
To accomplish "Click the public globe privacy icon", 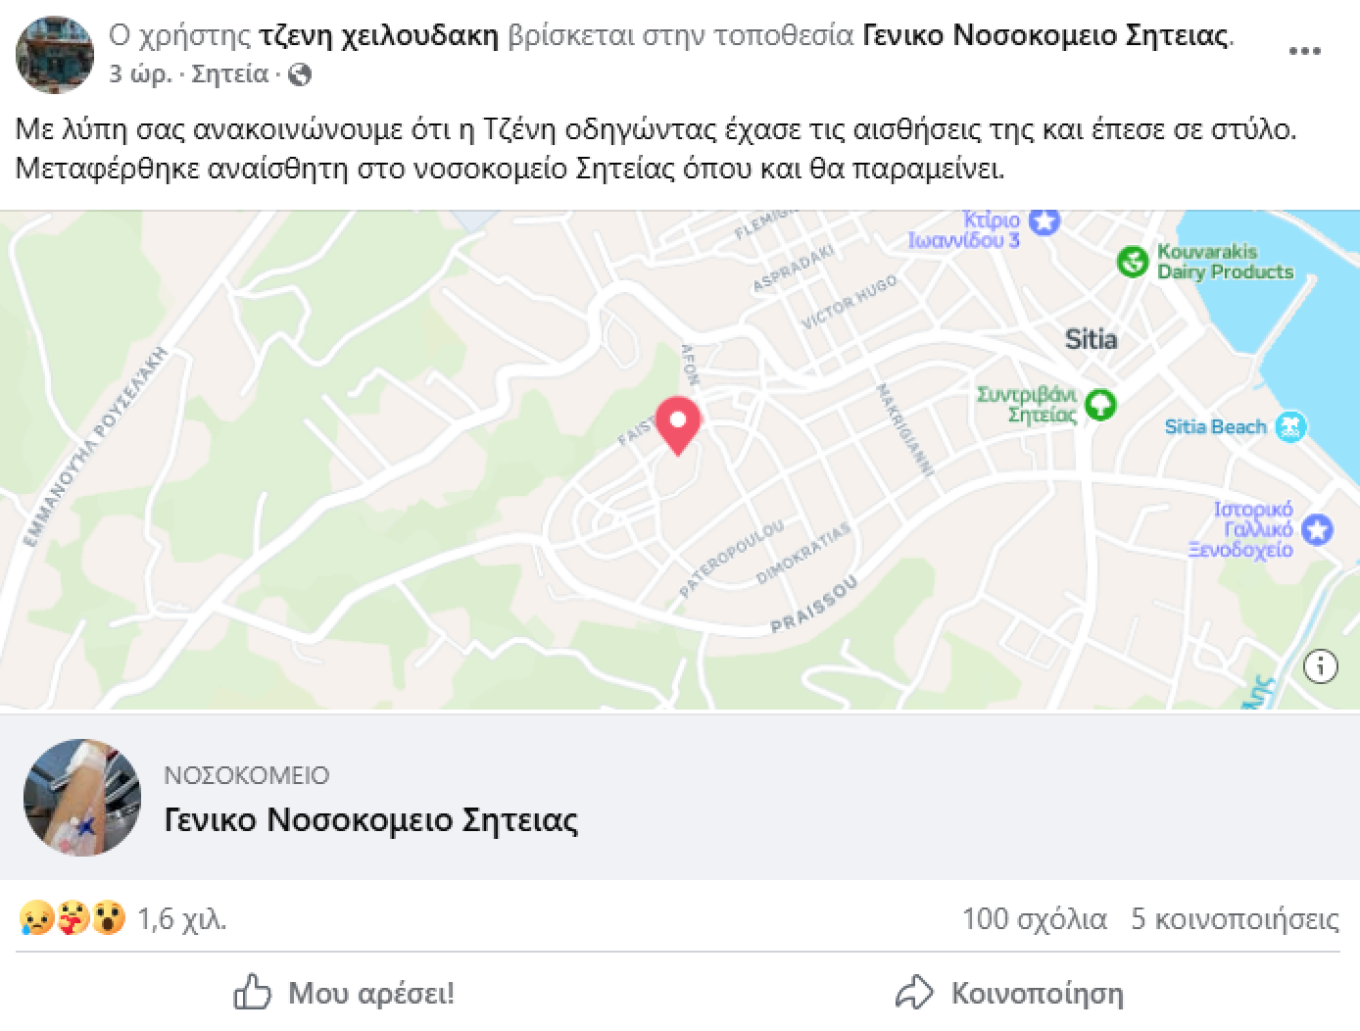I will click(300, 75).
